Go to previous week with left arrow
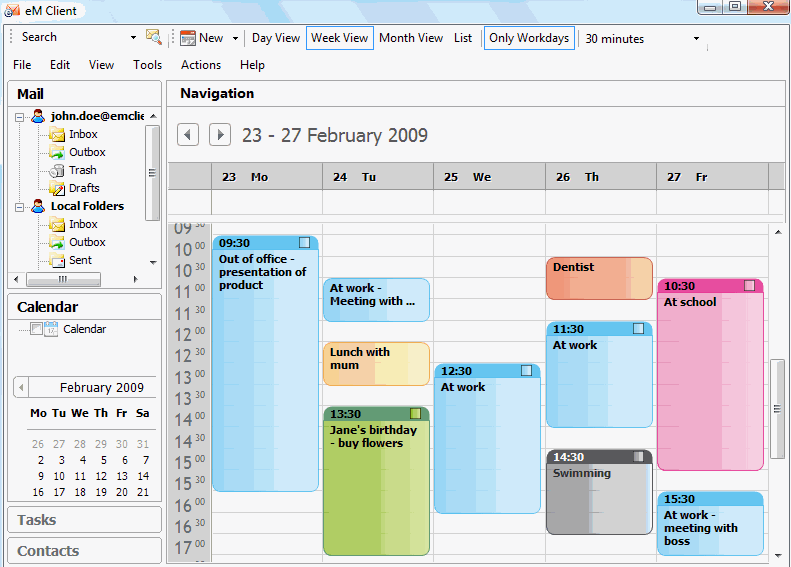Image resolution: width=791 pixels, height=567 pixels. tap(188, 135)
